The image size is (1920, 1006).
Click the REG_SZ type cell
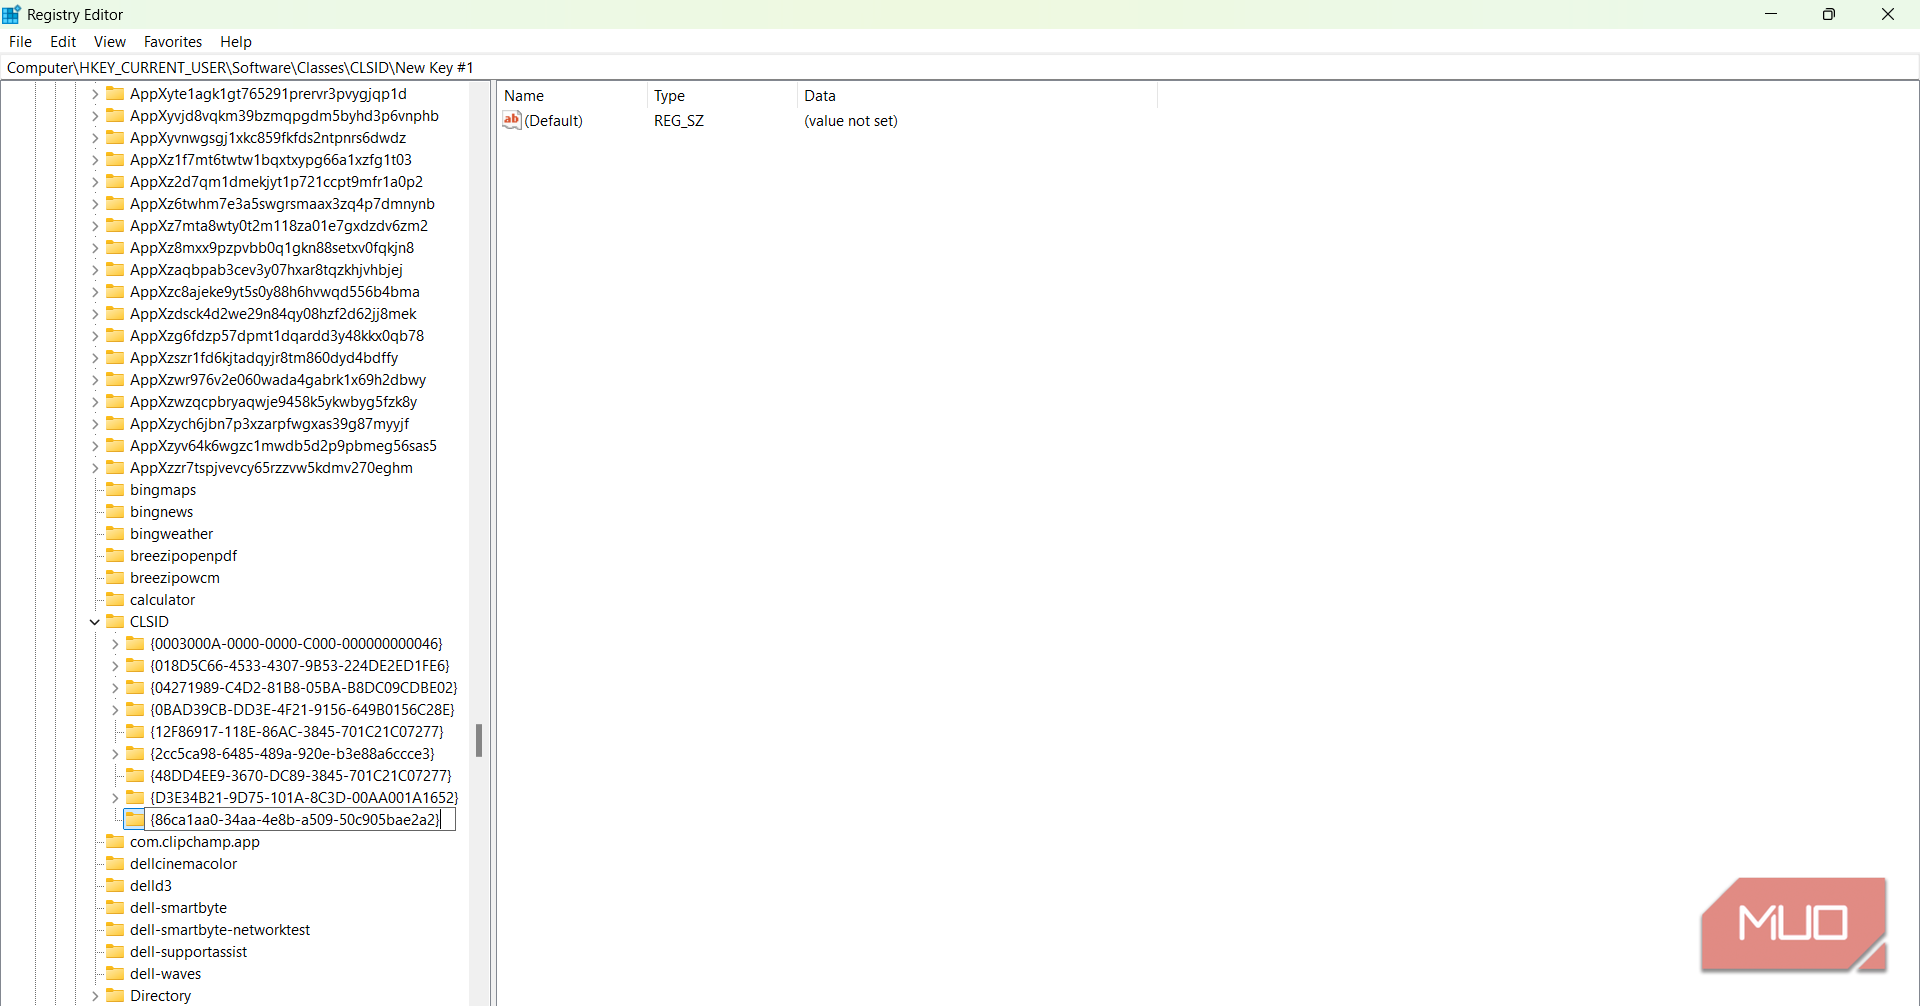pyautogui.click(x=679, y=121)
